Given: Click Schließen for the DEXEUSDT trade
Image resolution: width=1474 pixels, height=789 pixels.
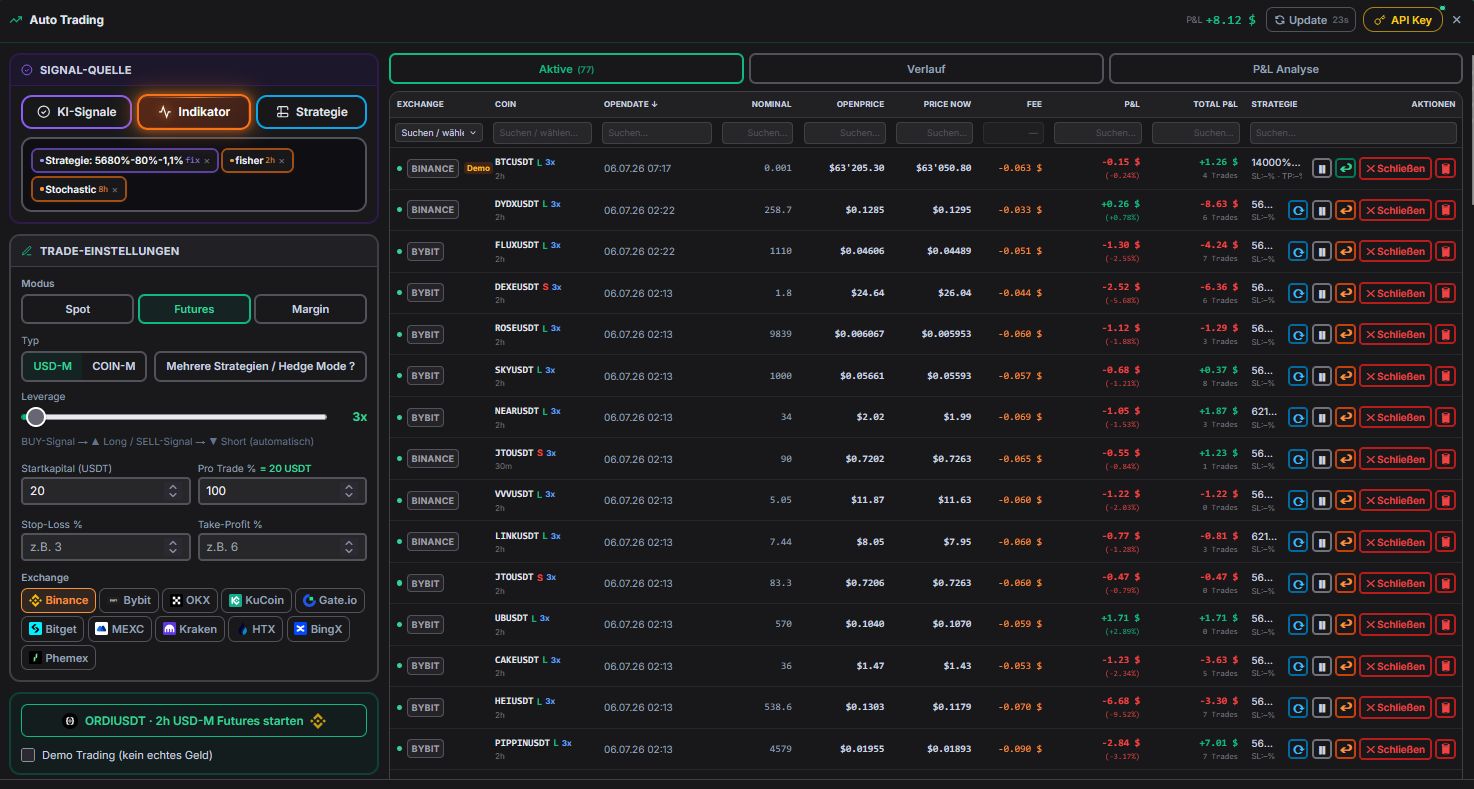Looking at the screenshot, I should click(x=1395, y=293).
